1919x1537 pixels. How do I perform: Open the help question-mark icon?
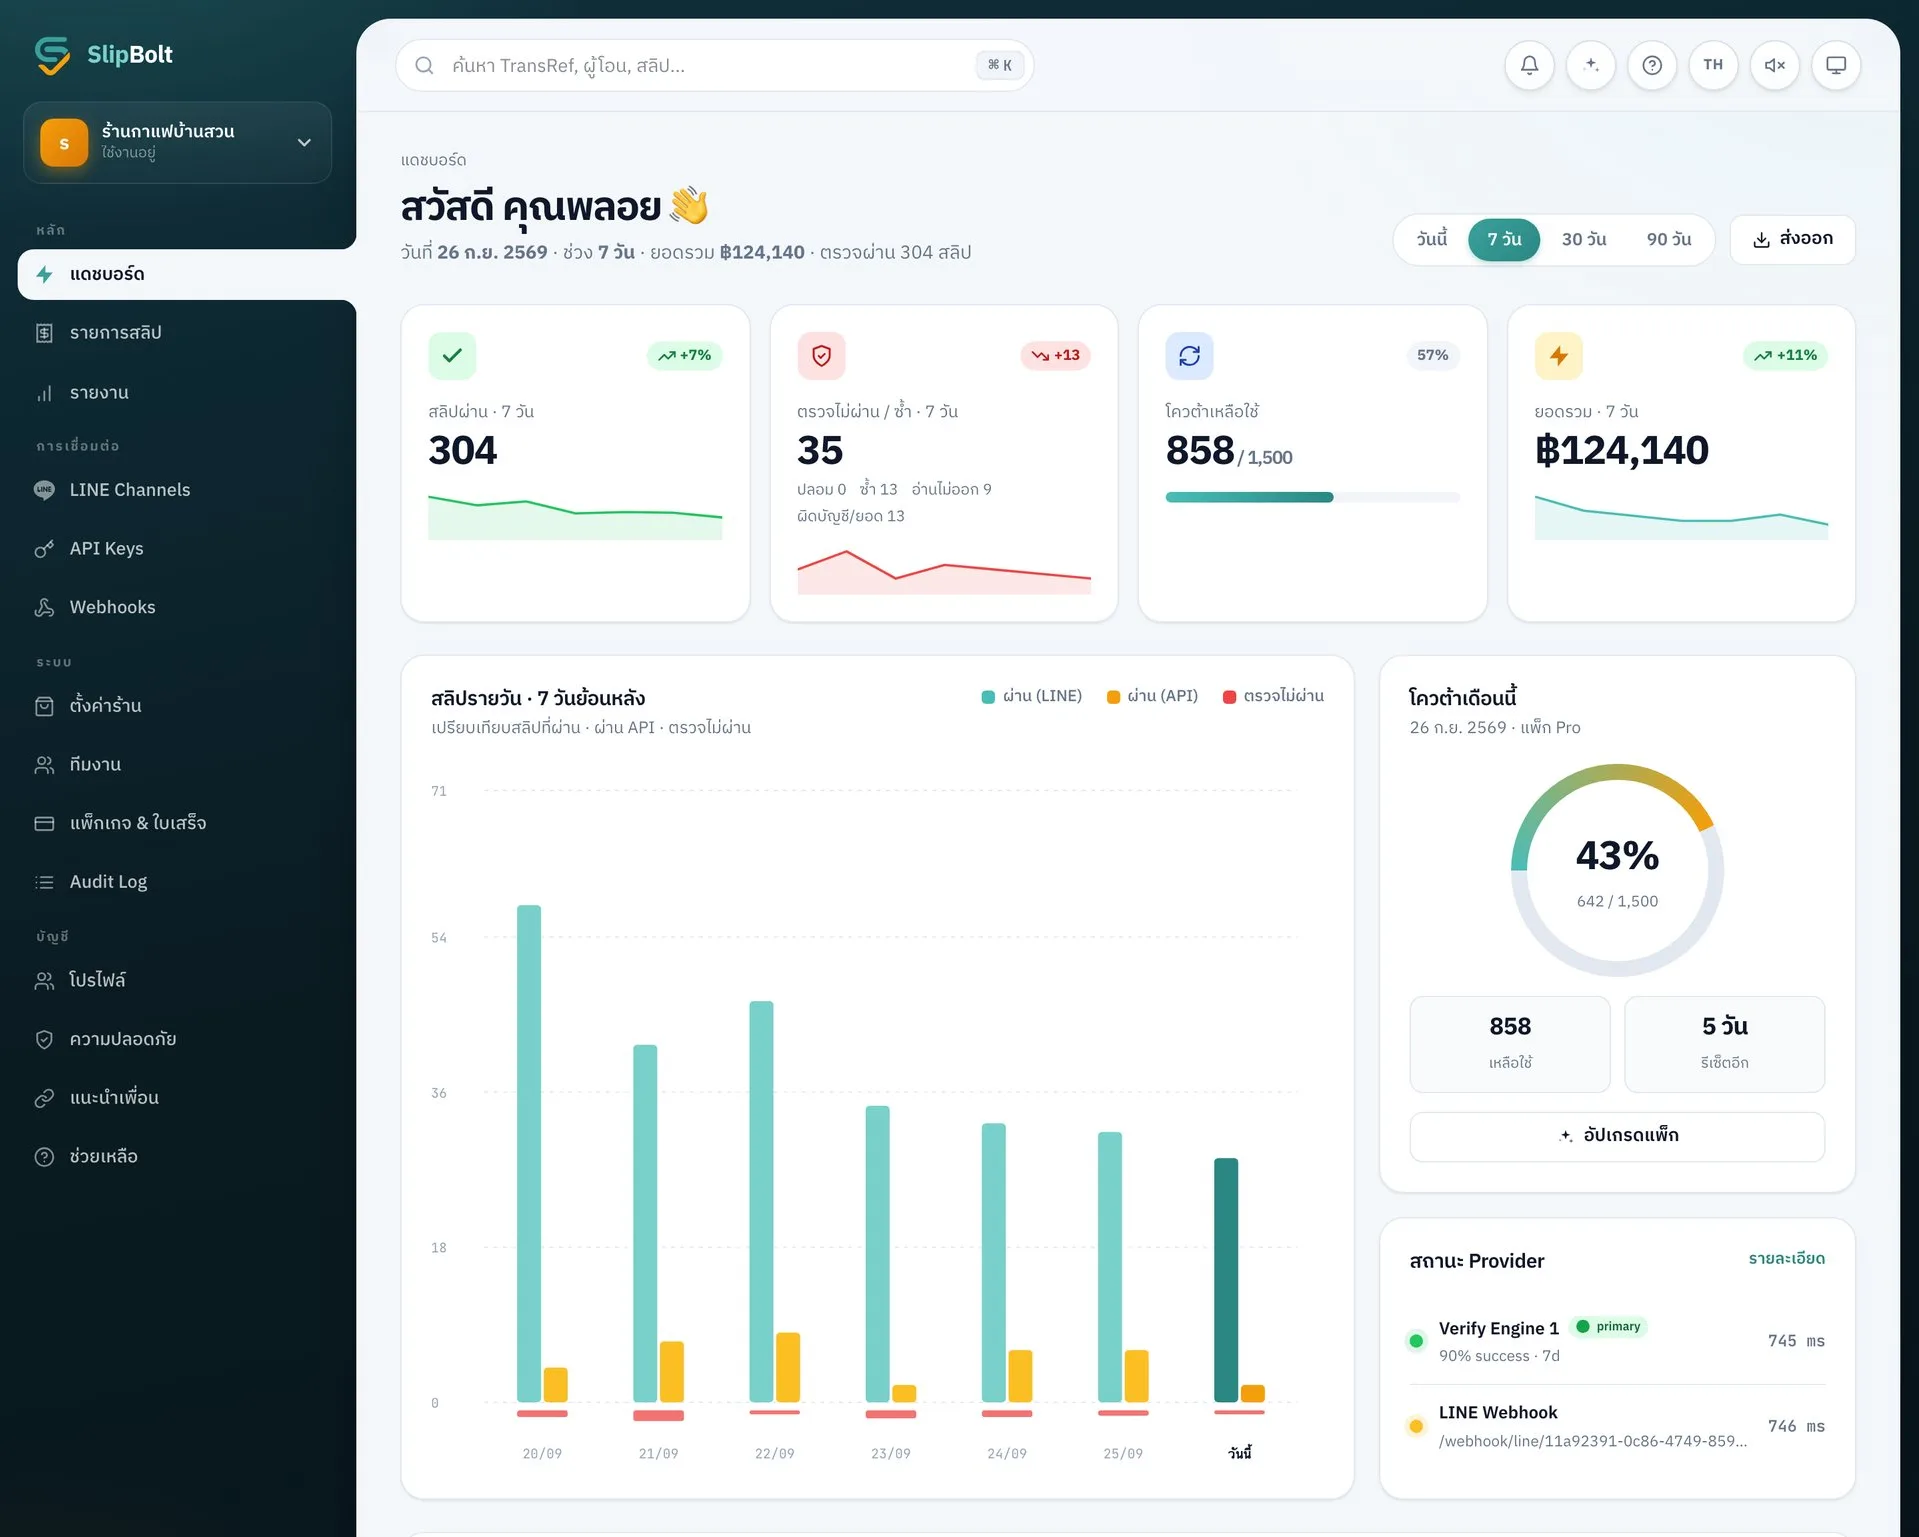pyautogui.click(x=1652, y=66)
